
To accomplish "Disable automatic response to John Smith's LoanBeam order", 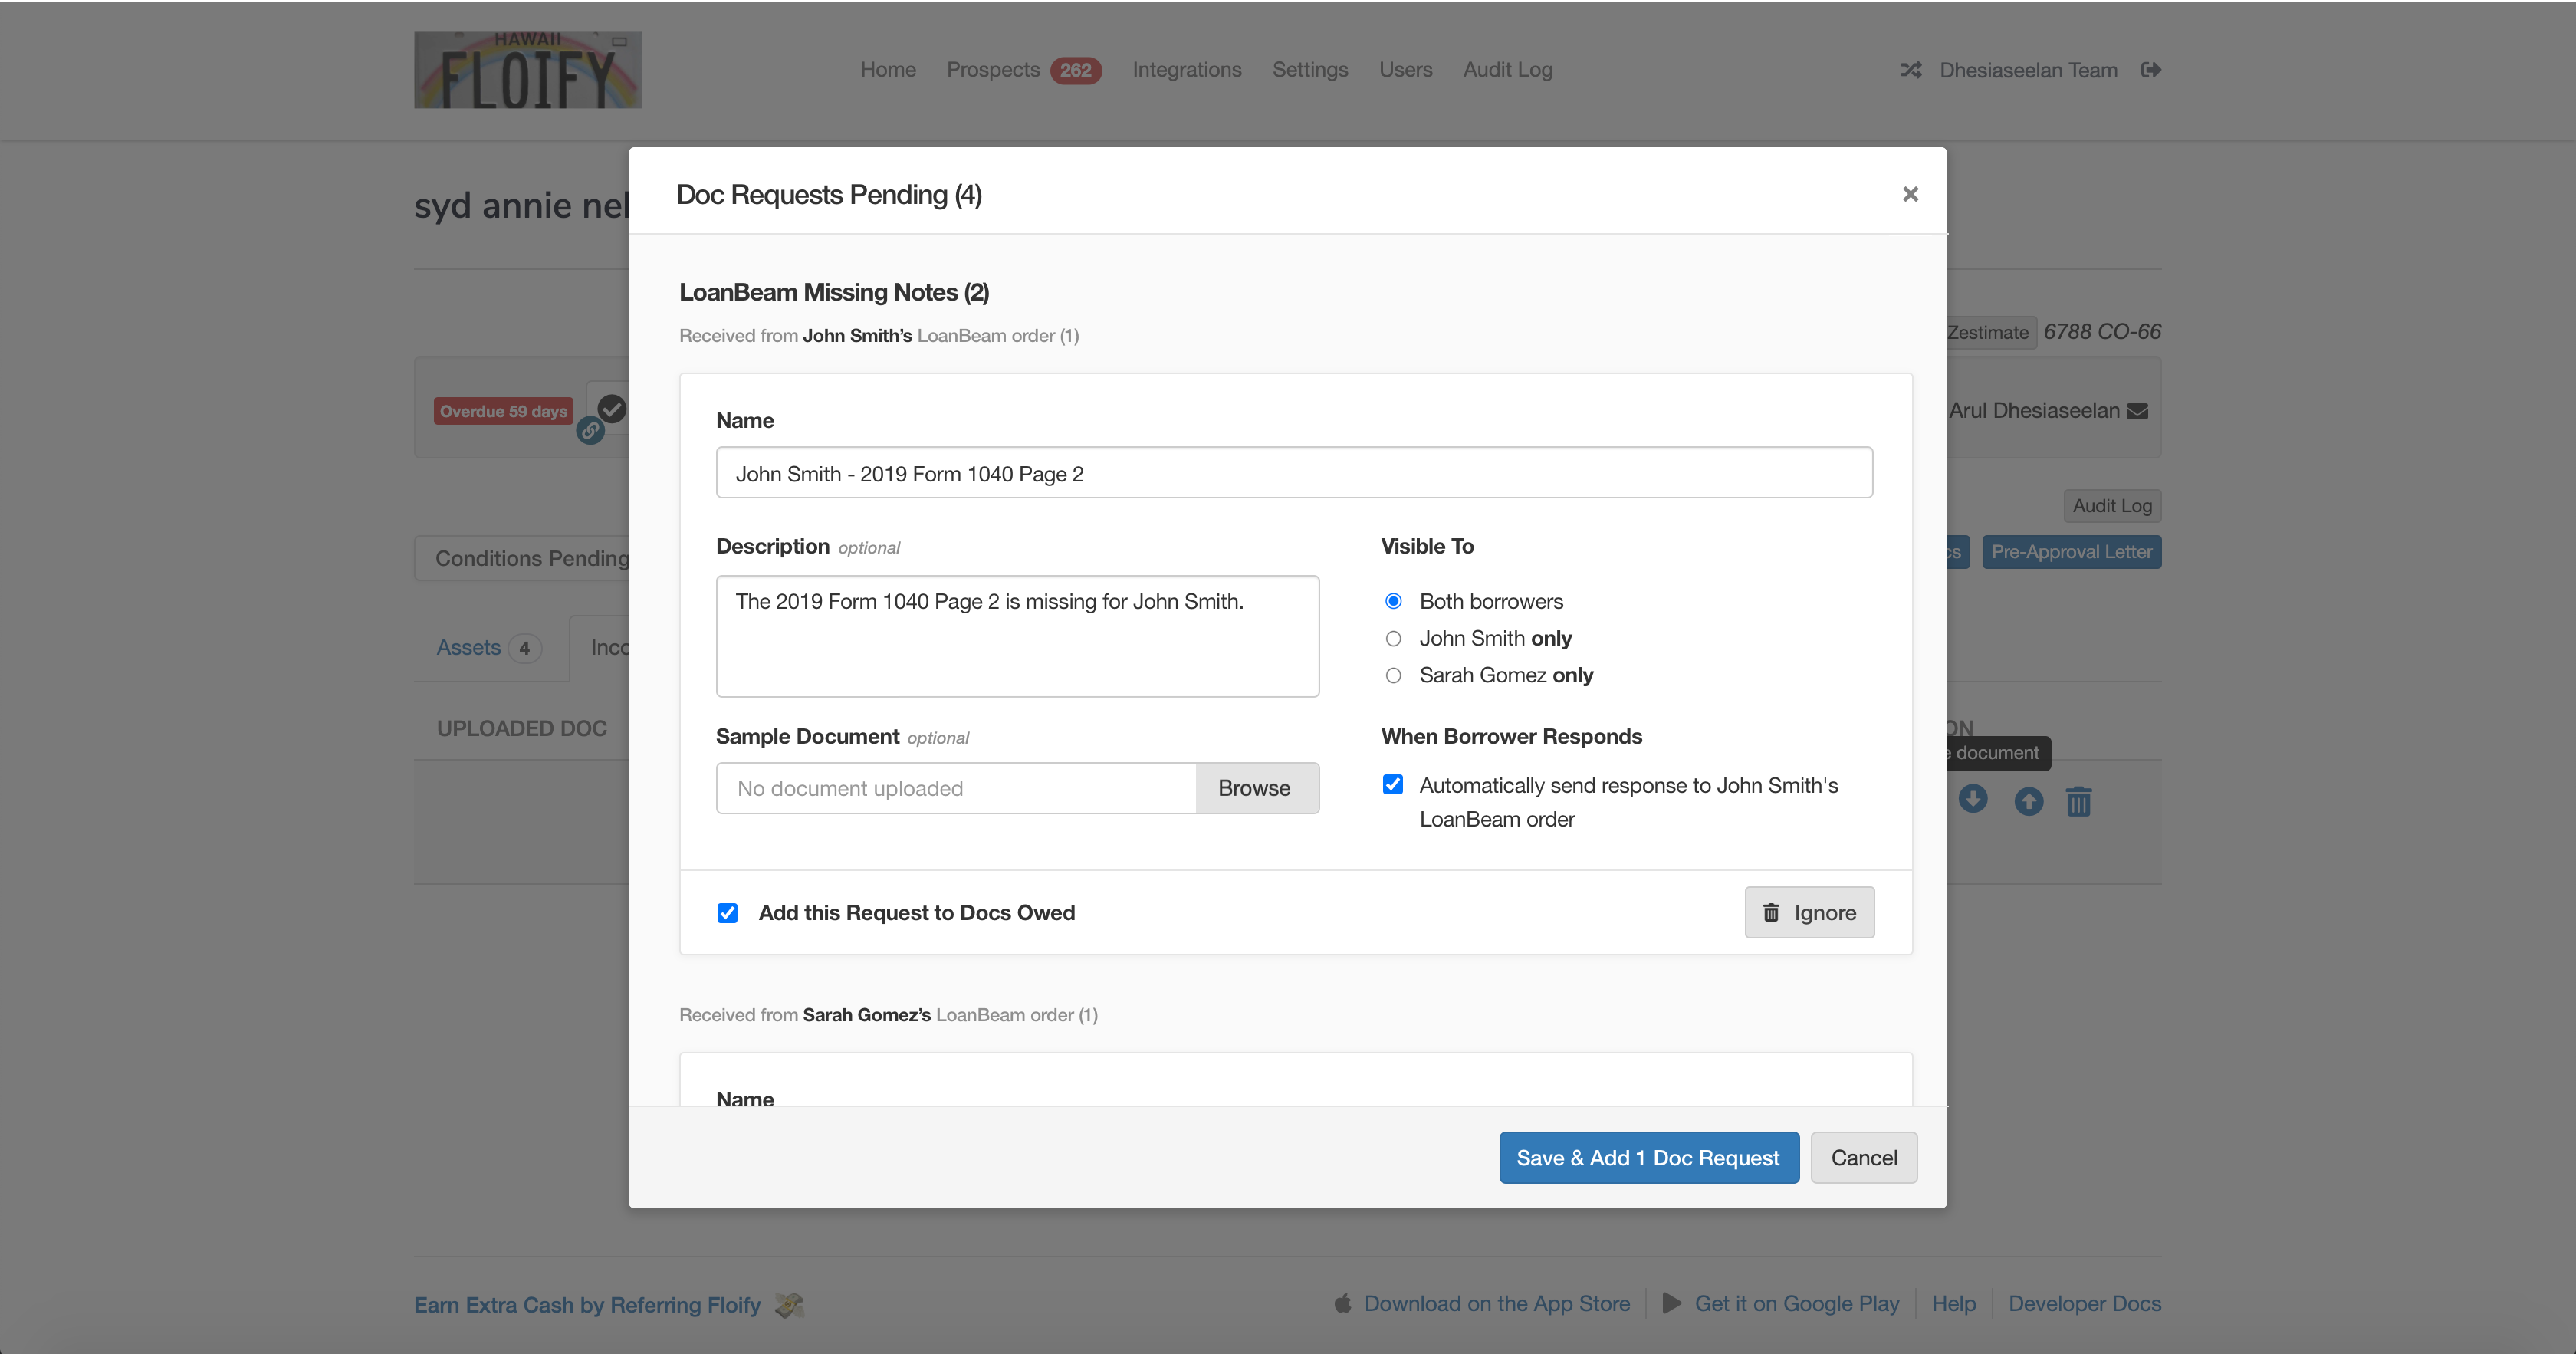I will tap(1392, 785).
